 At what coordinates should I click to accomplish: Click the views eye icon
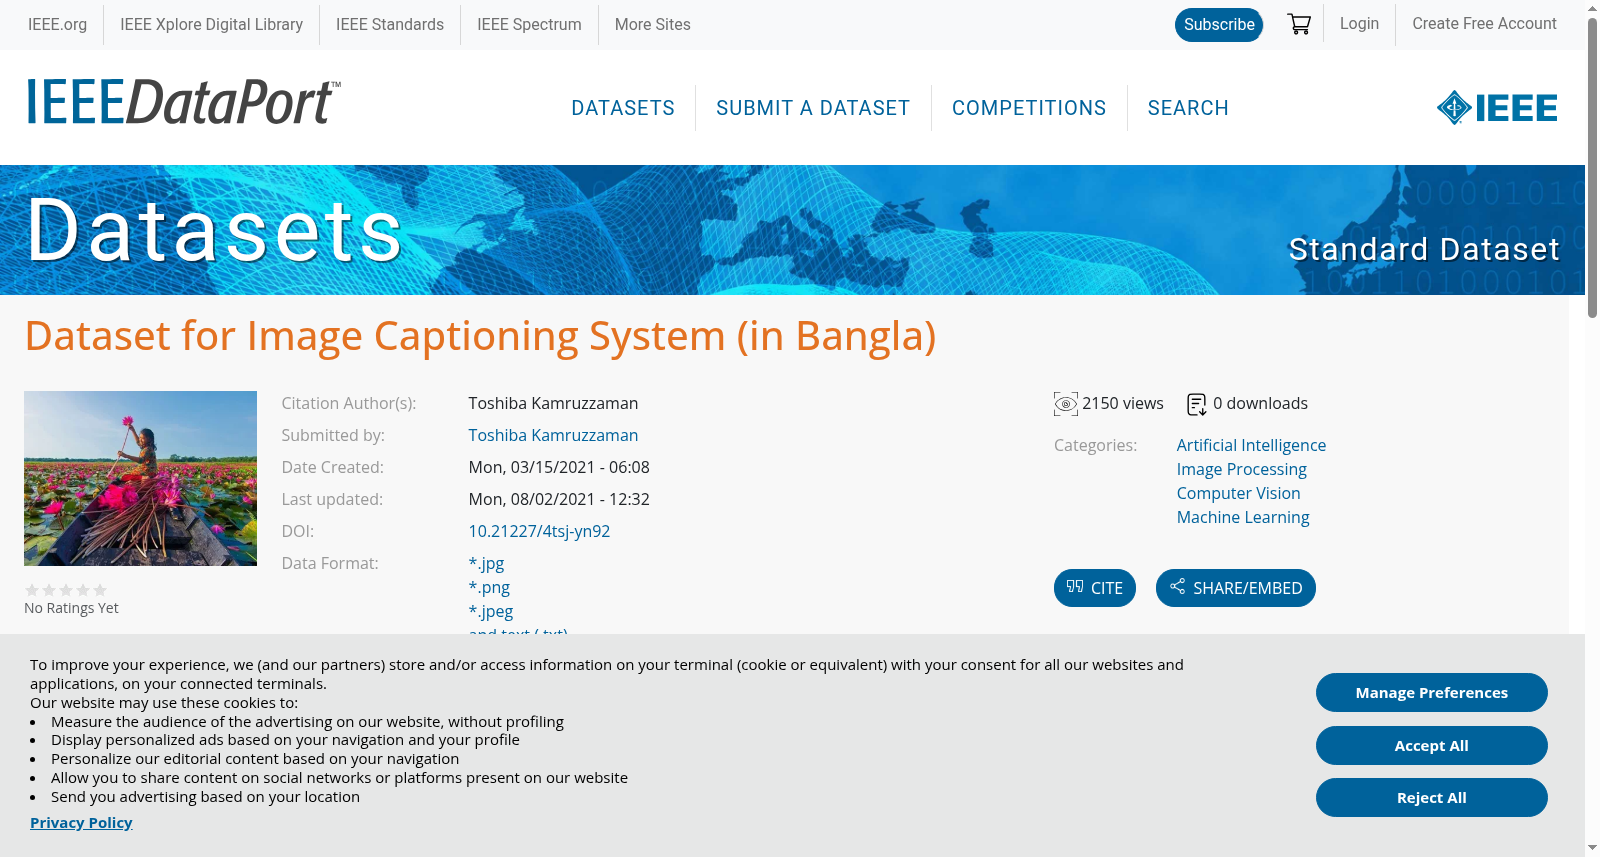point(1066,404)
